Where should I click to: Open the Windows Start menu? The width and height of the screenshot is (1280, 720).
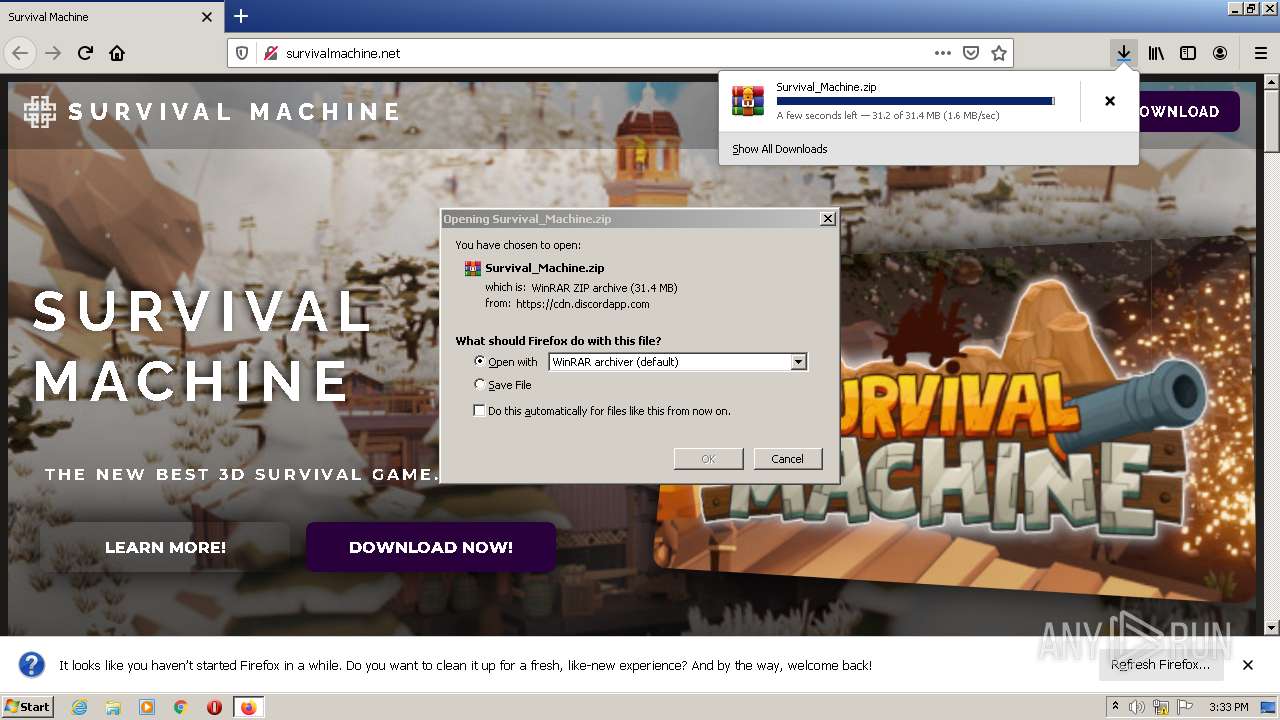tap(27, 706)
